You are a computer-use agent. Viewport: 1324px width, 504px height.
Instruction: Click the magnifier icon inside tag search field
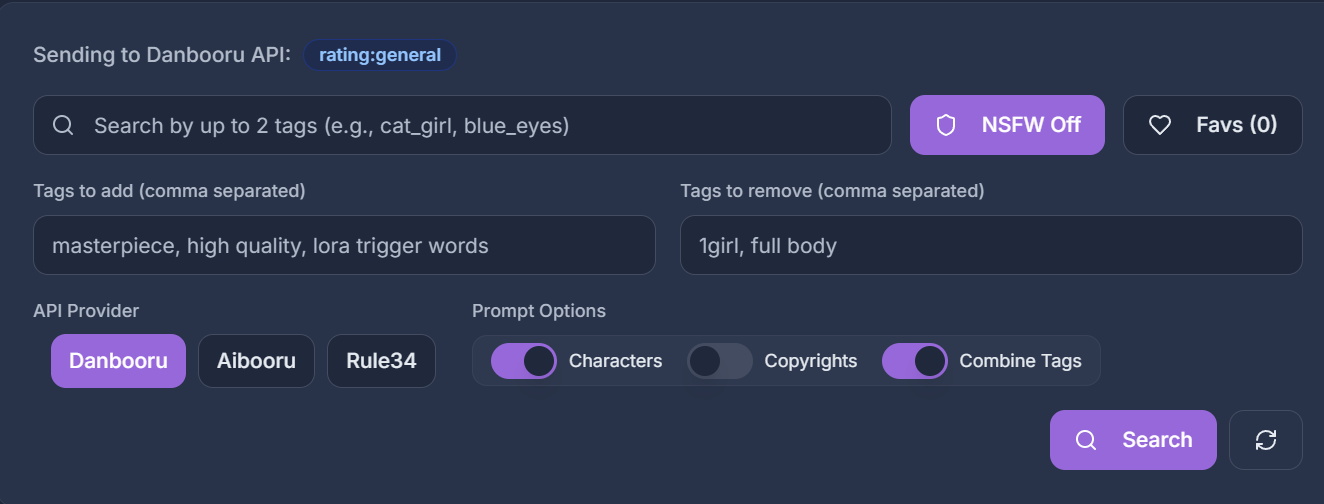(x=63, y=125)
